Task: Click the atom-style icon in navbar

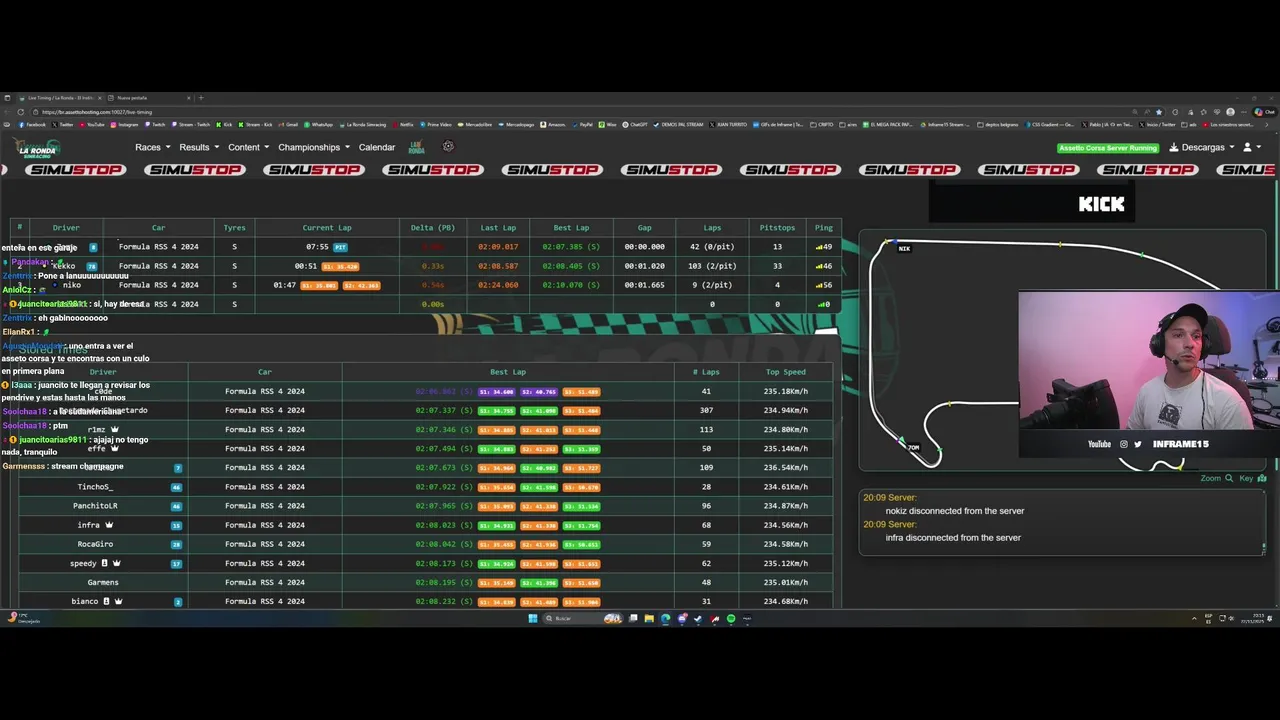Action: point(448,147)
